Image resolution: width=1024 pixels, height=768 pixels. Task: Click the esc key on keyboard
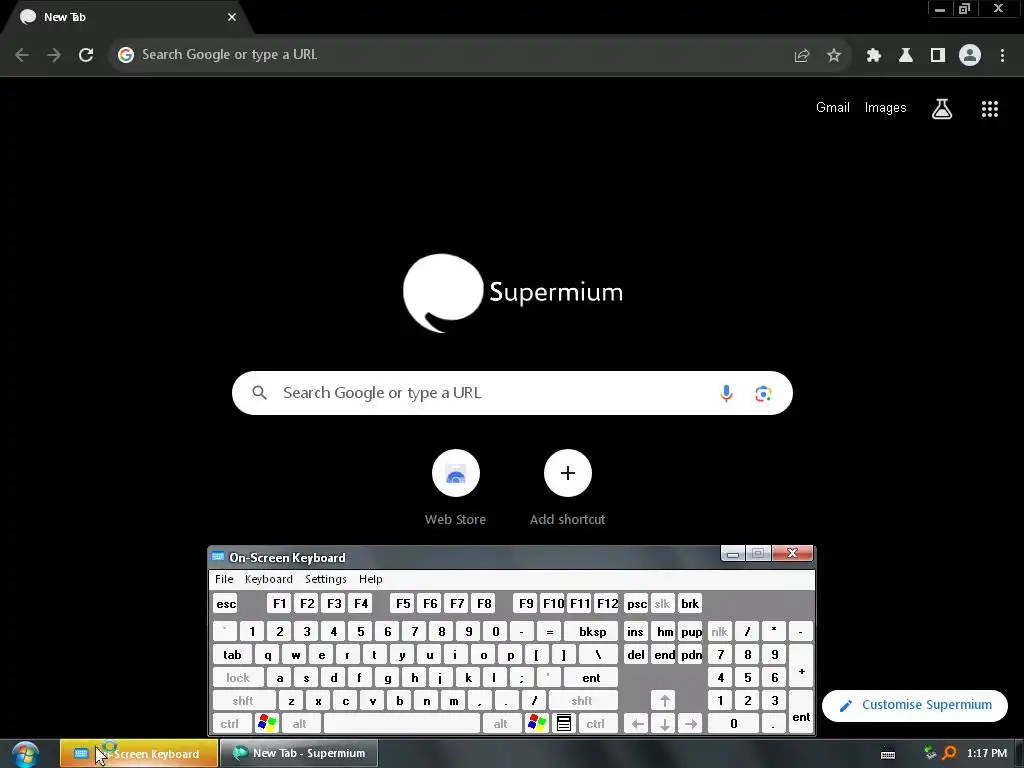click(226, 603)
